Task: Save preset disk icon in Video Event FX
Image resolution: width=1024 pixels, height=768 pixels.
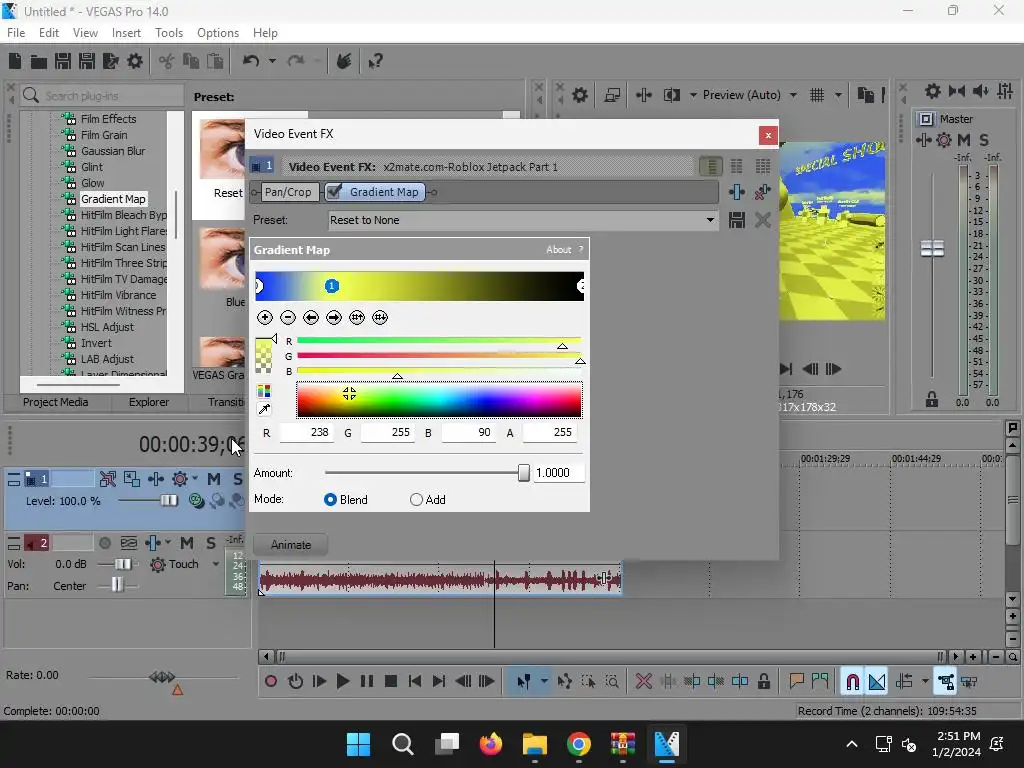Action: pyautogui.click(x=737, y=220)
